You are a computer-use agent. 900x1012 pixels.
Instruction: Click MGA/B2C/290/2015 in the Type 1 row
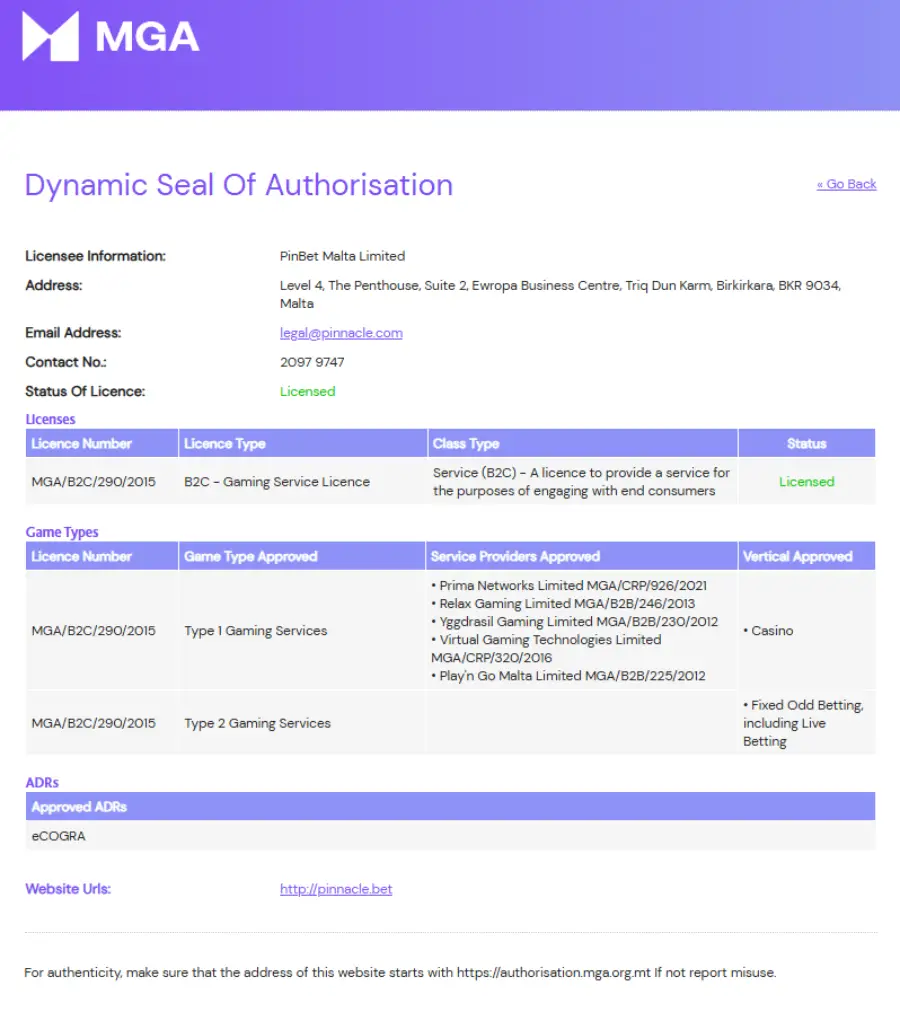pos(94,631)
